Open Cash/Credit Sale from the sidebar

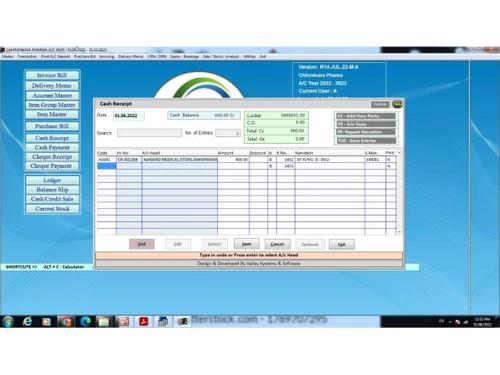[x=52, y=199]
